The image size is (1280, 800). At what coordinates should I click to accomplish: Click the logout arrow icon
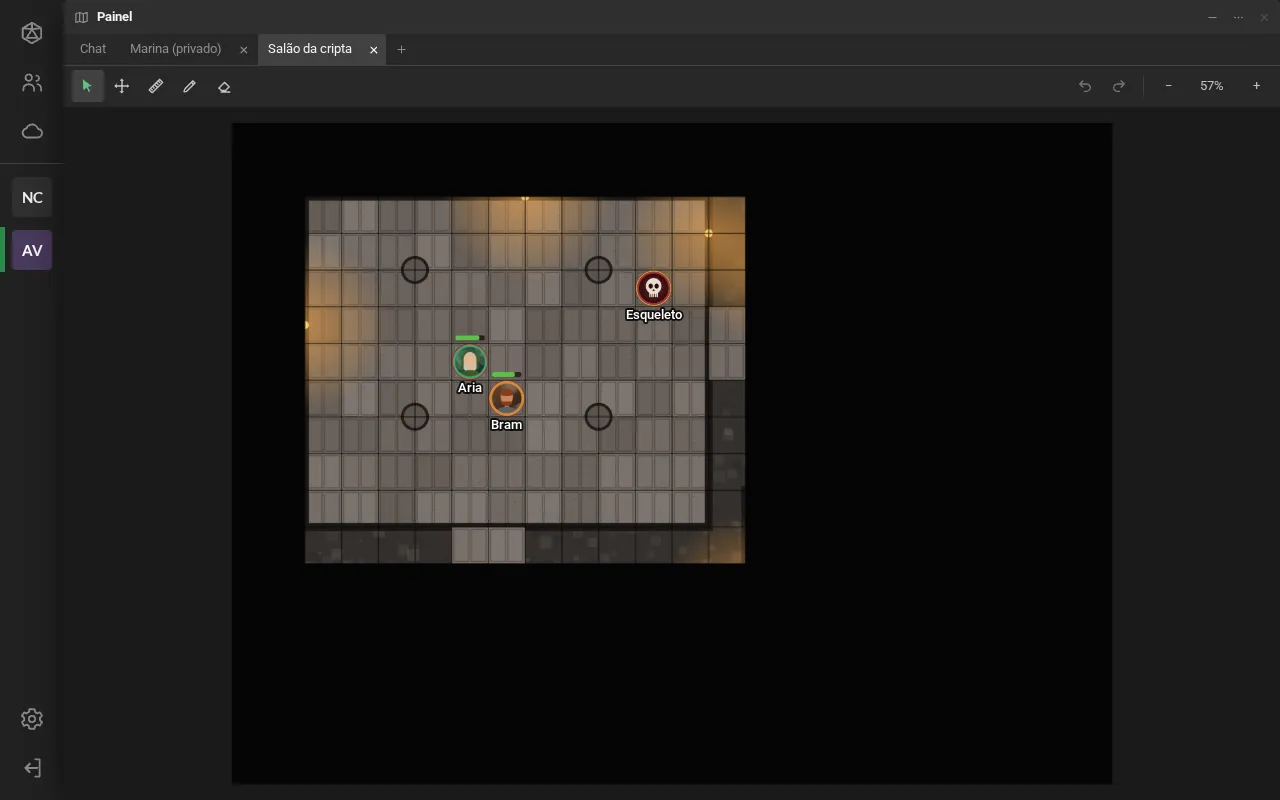pyautogui.click(x=32, y=768)
